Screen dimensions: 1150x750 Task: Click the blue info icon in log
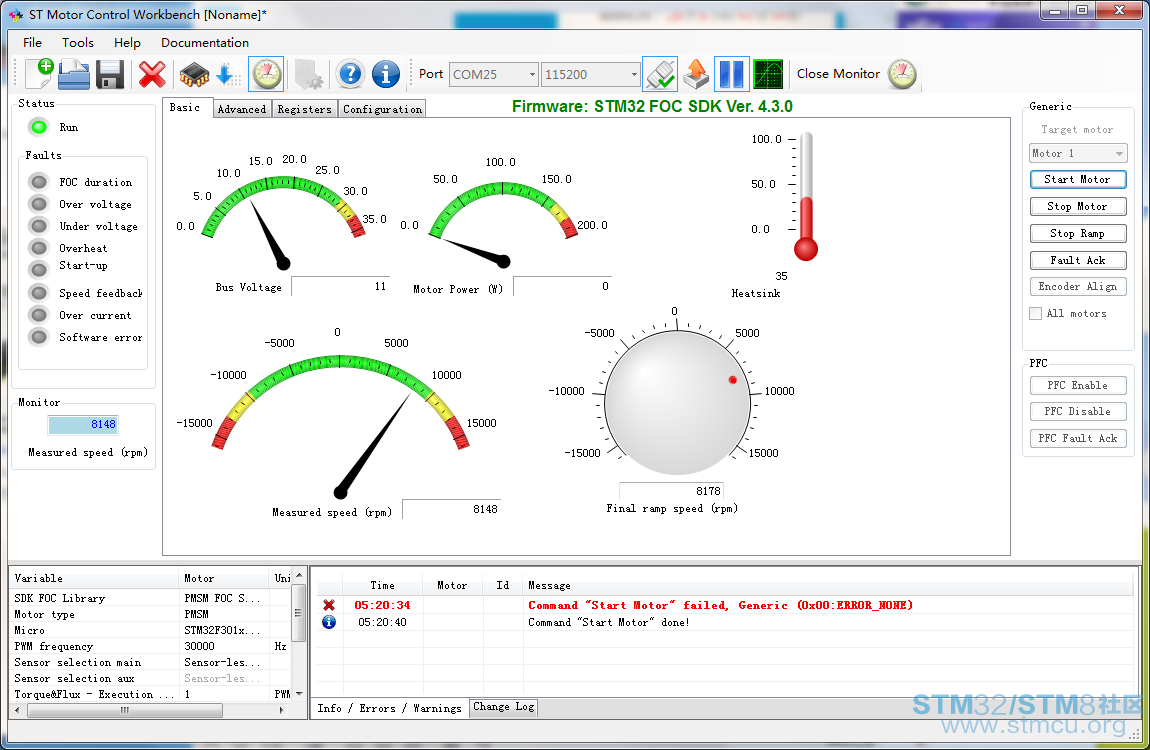(329, 622)
